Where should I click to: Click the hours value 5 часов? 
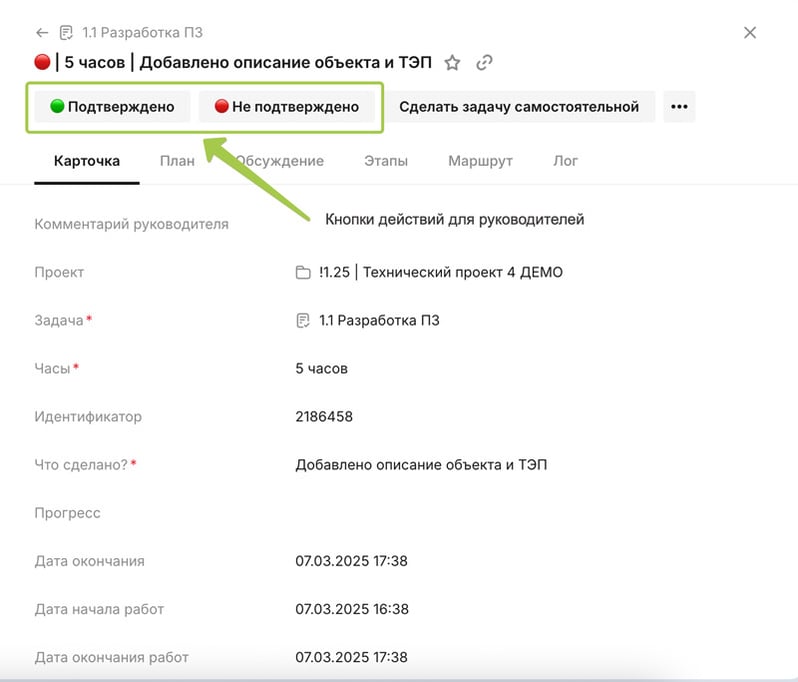point(321,368)
